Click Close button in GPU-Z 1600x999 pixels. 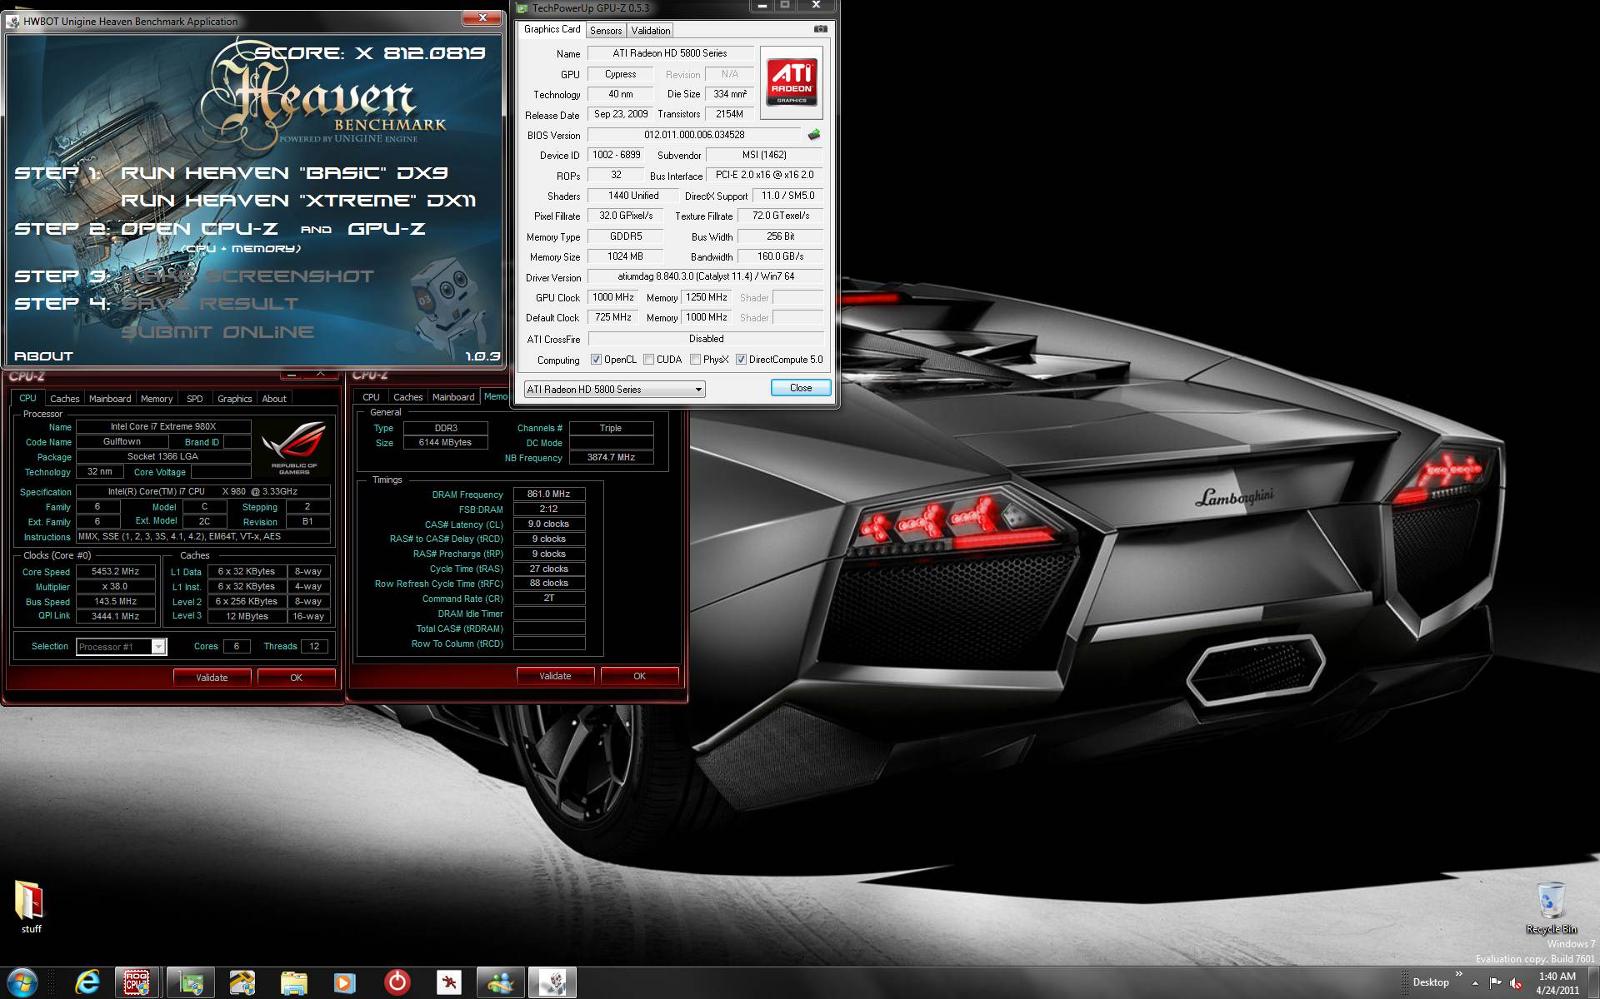coord(801,388)
